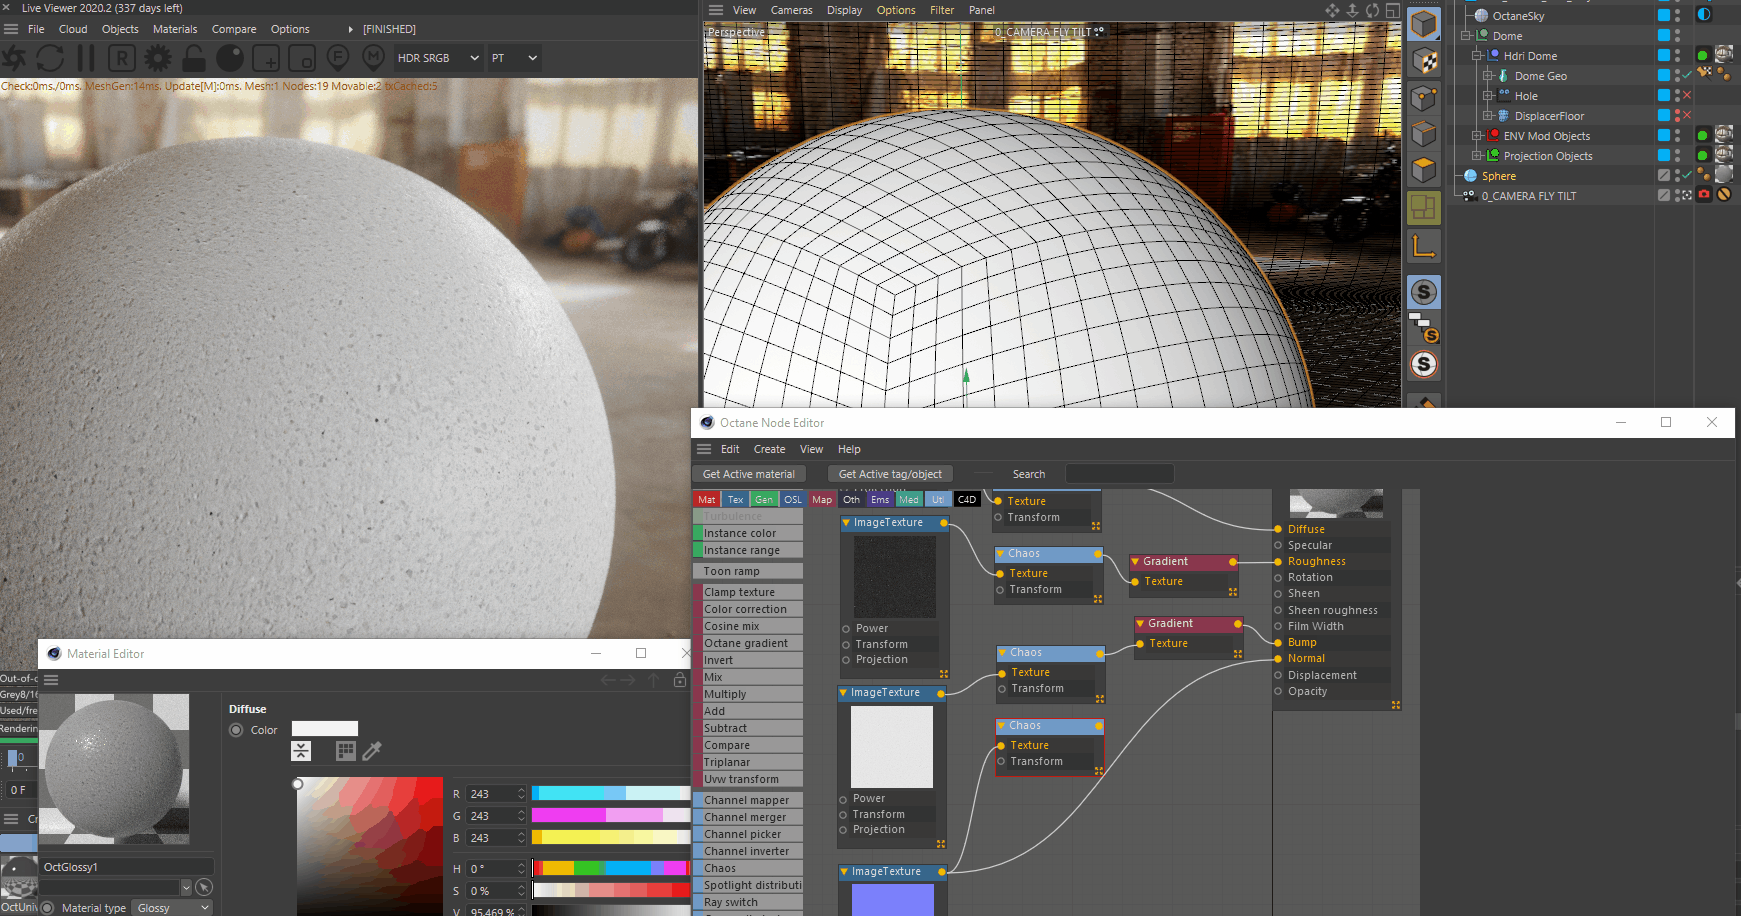Click the lock icon in Material Editor header

tap(680, 680)
